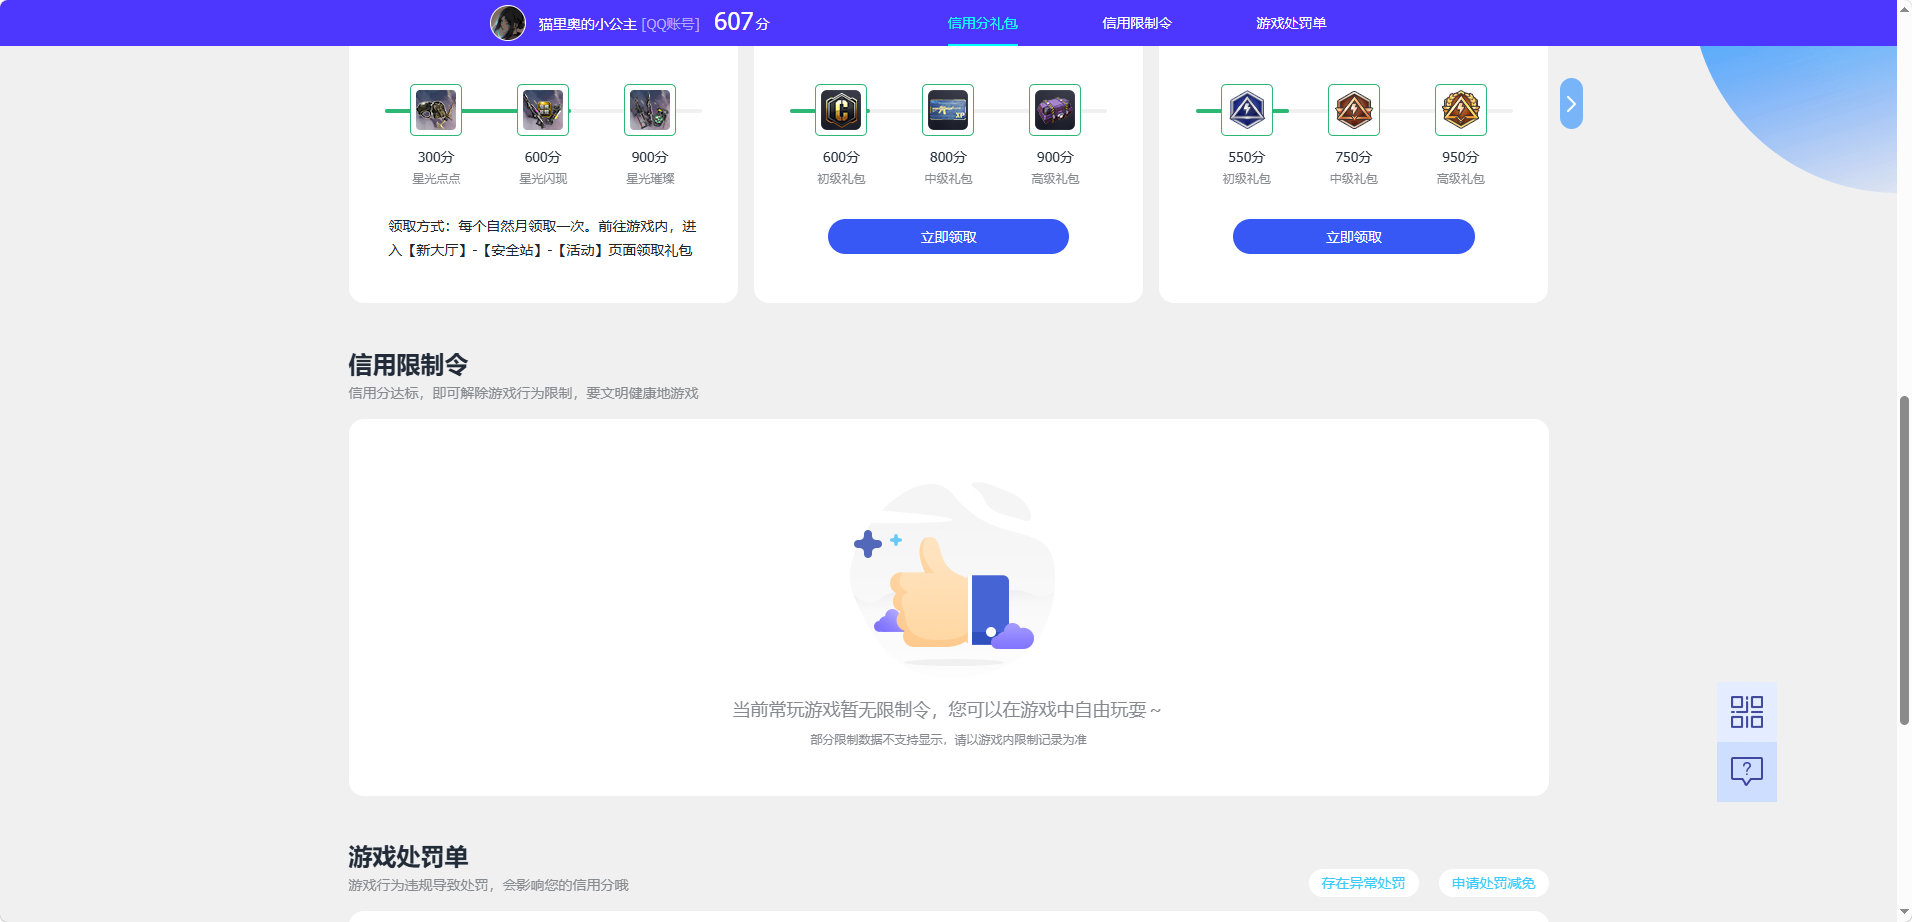Select the 900分 高级礼包 purple chest icon
The width and height of the screenshot is (1912, 922).
click(x=1055, y=110)
